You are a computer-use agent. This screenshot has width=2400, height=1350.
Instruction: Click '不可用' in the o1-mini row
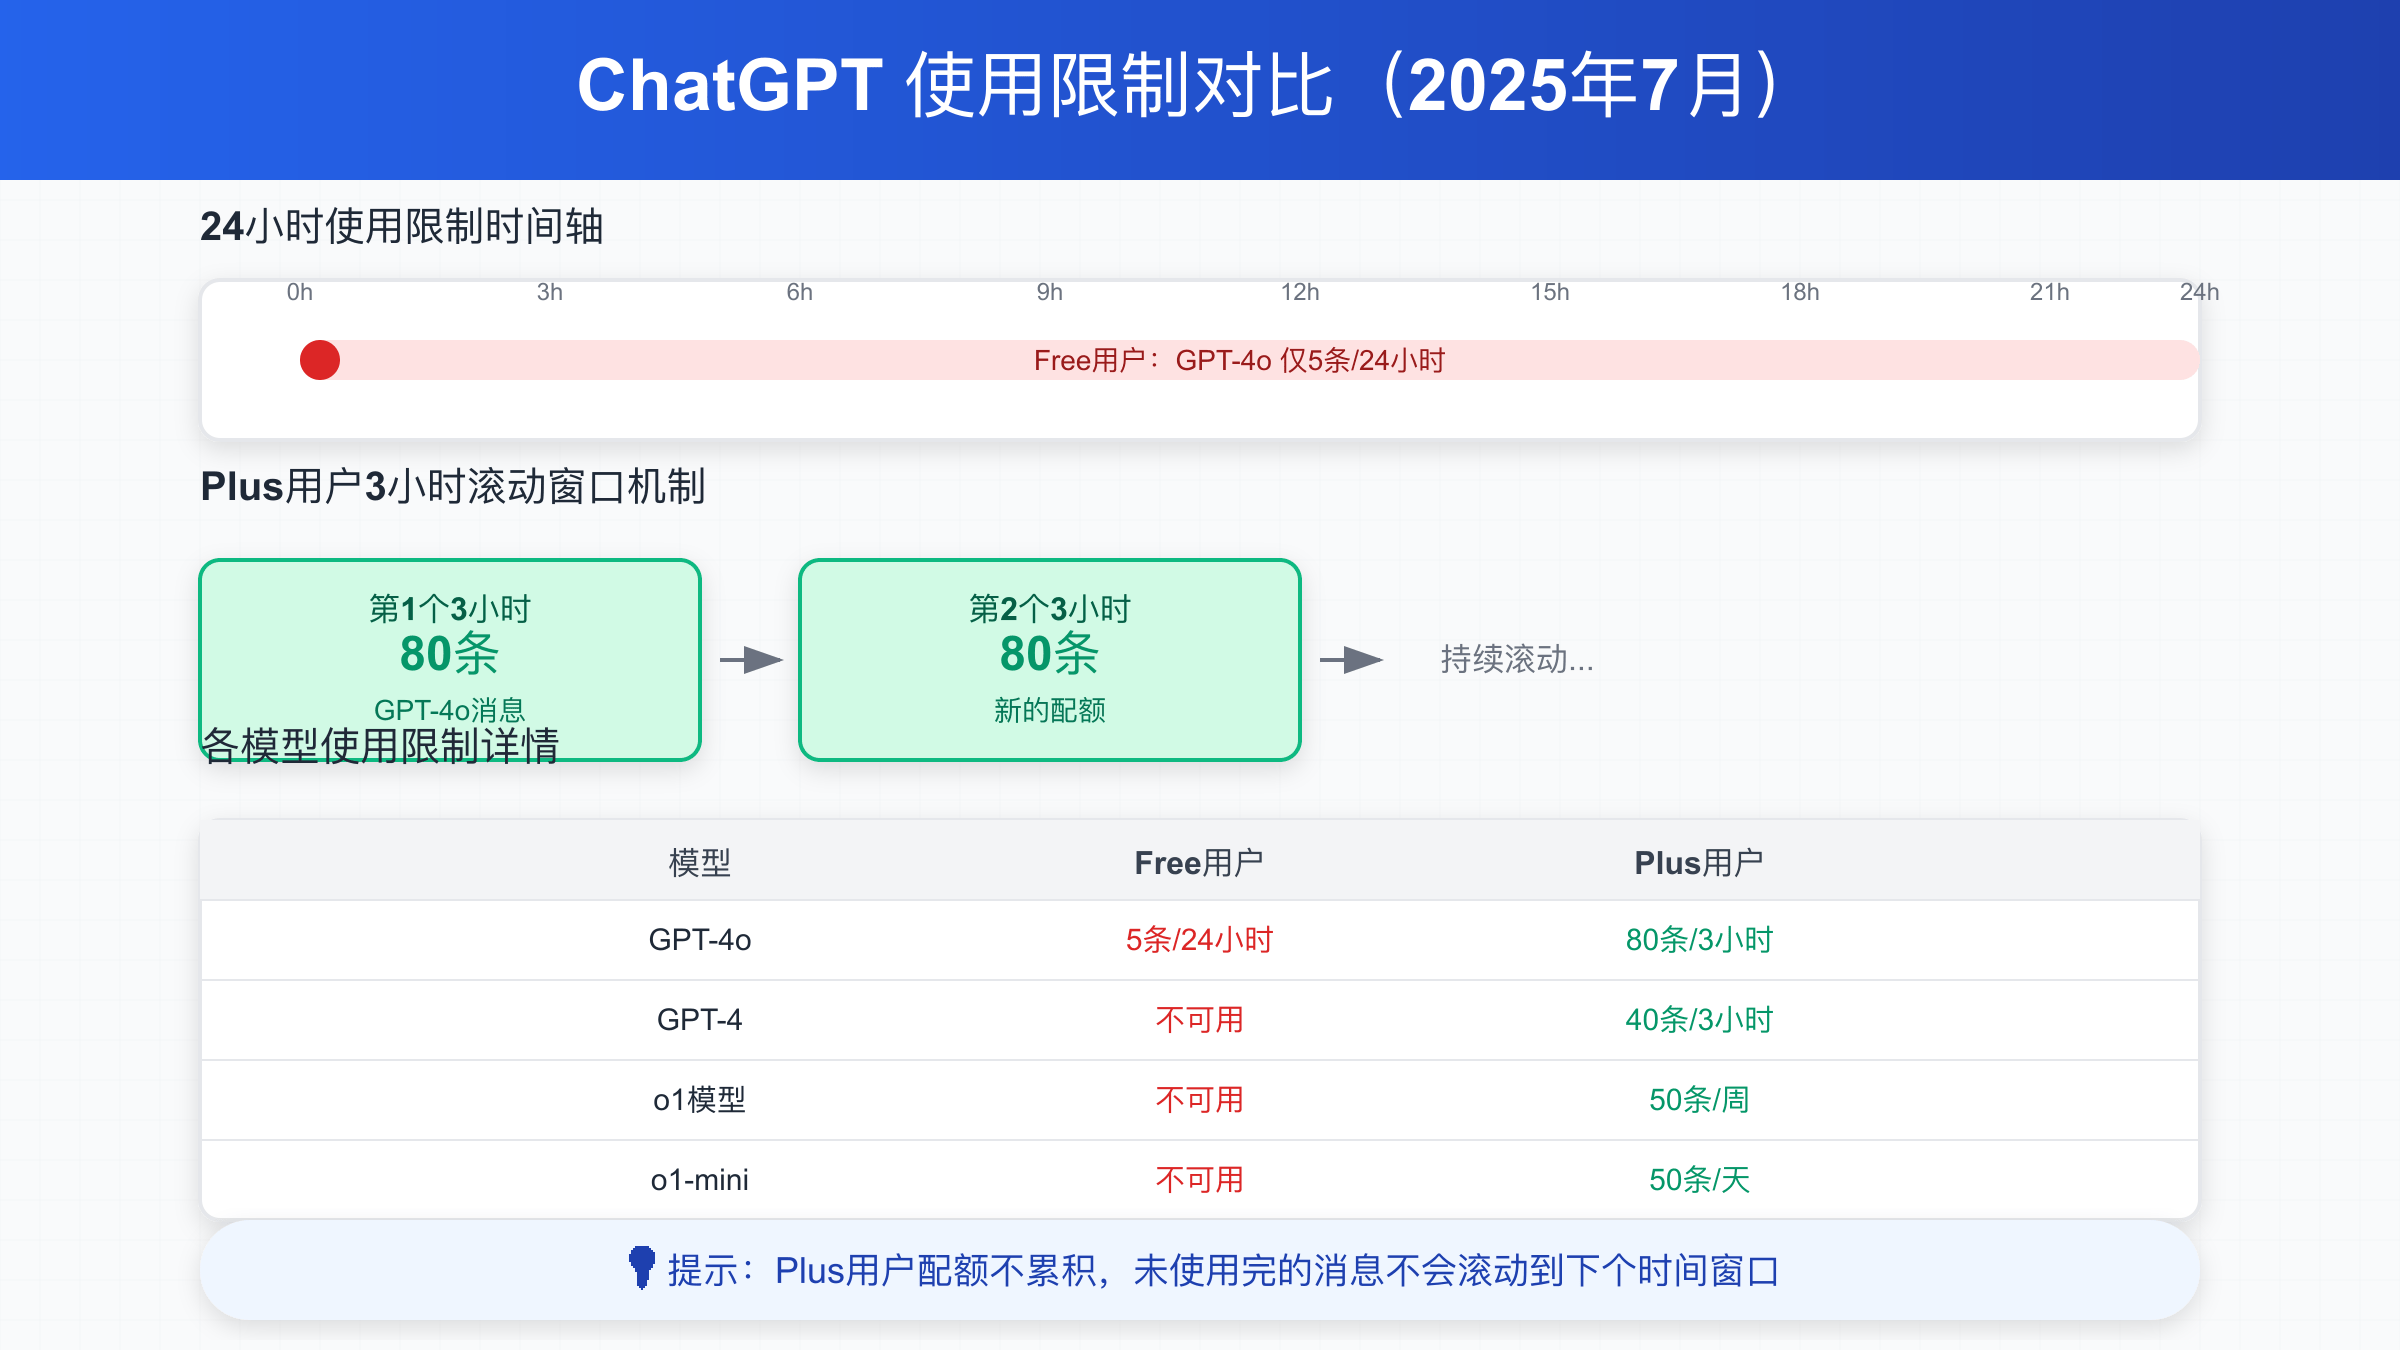click(x=1199, y=1180)
